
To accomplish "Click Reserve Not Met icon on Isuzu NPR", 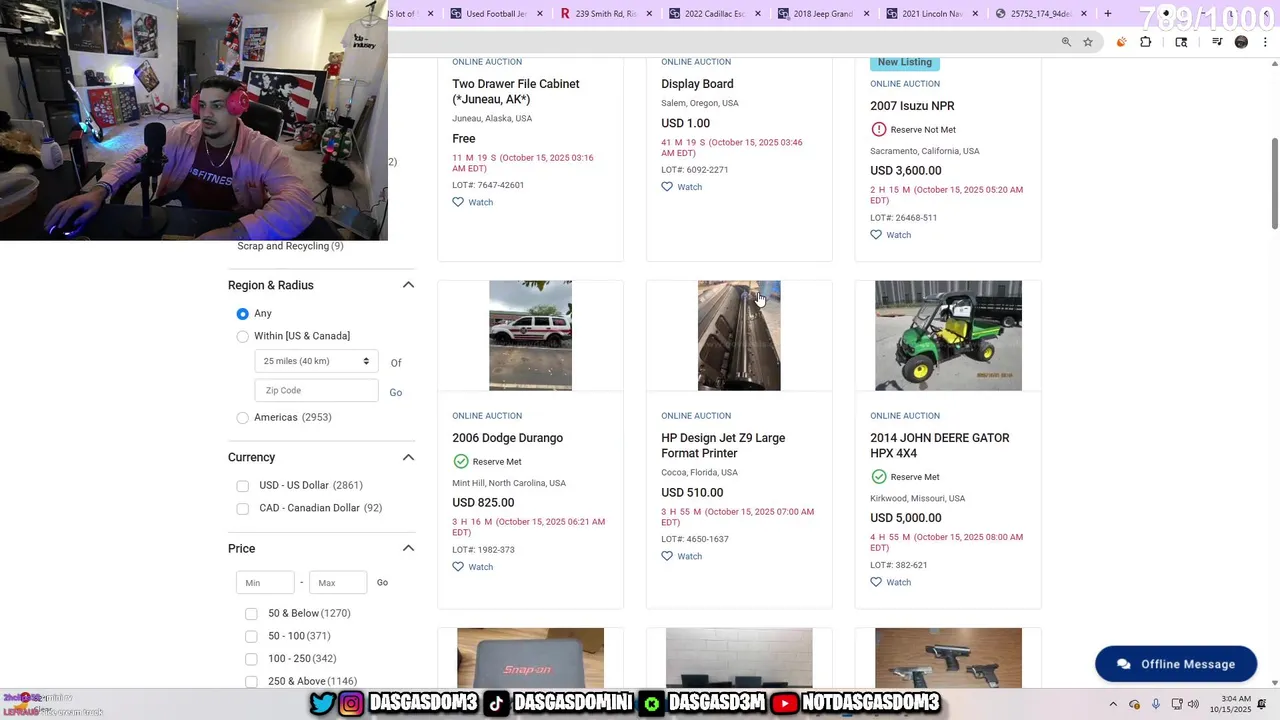I will coord(878,130).
